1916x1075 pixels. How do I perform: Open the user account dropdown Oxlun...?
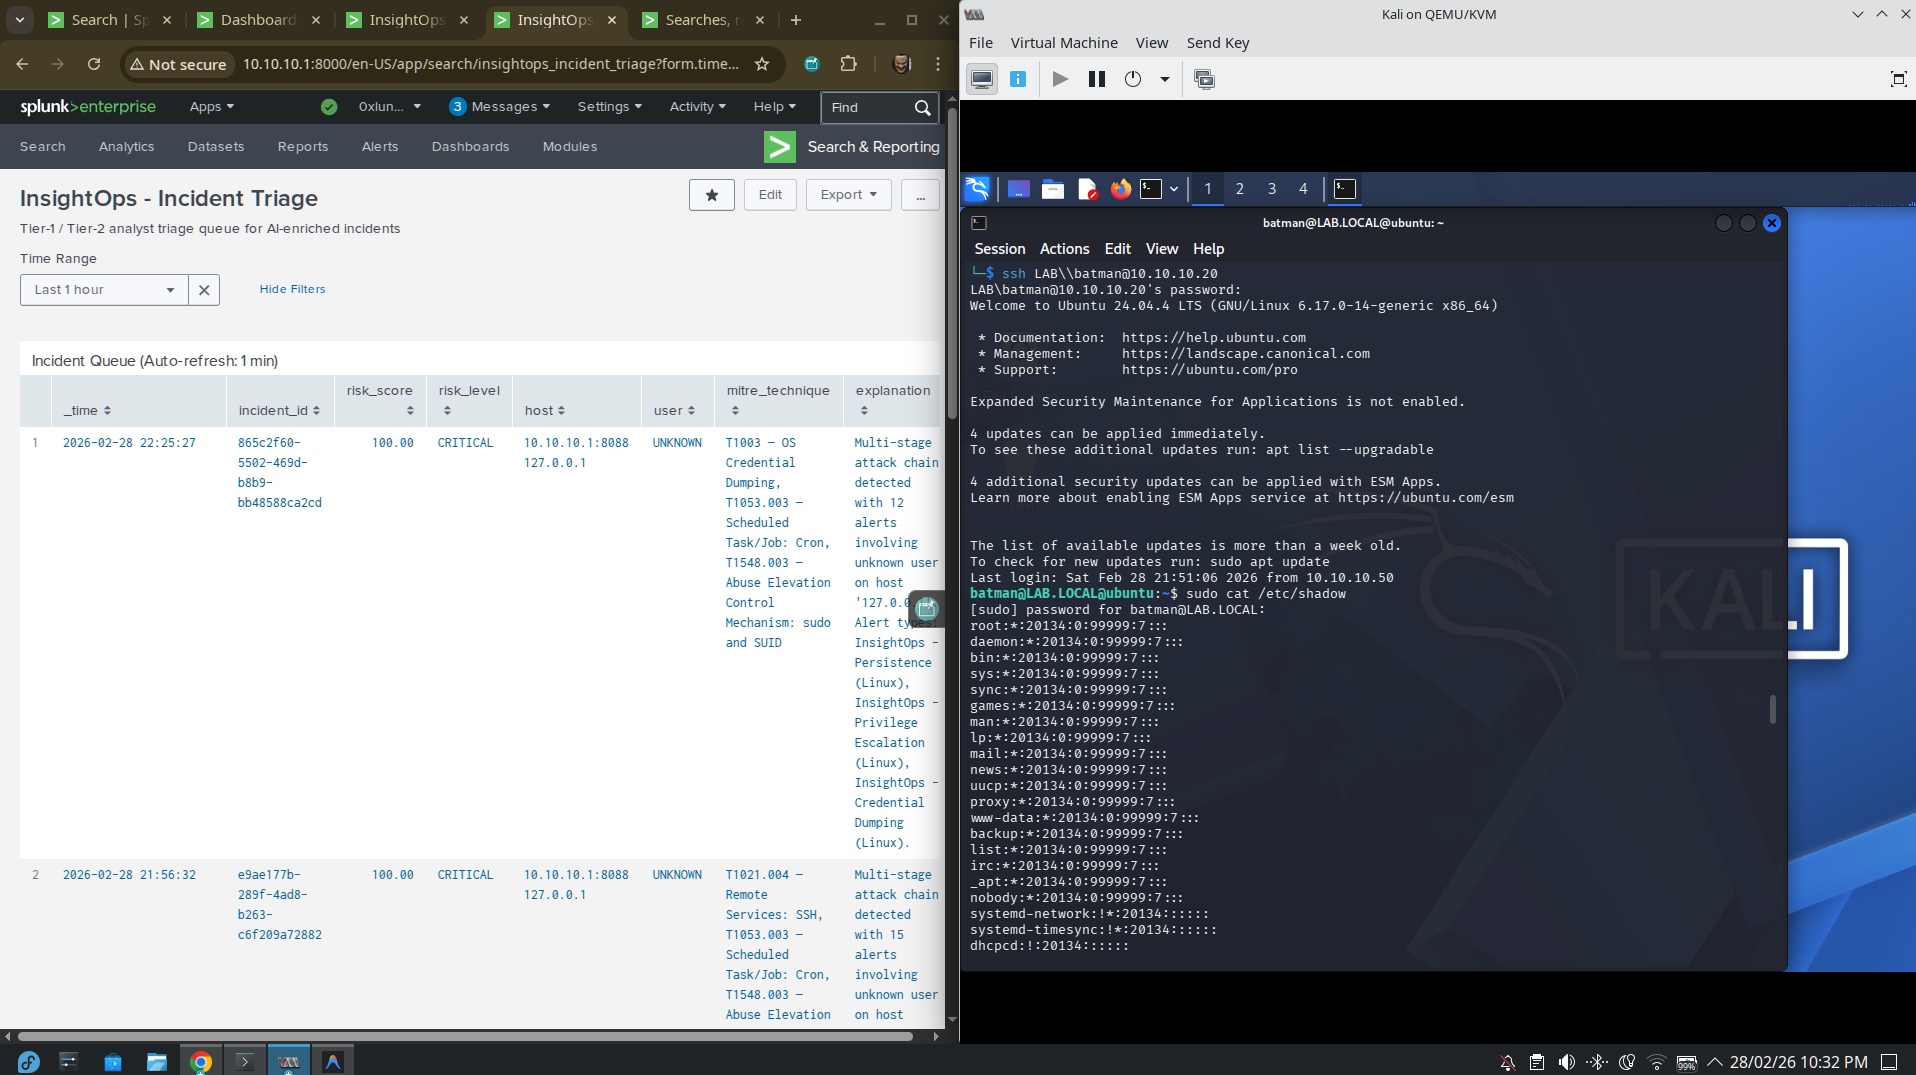point(390,107)
